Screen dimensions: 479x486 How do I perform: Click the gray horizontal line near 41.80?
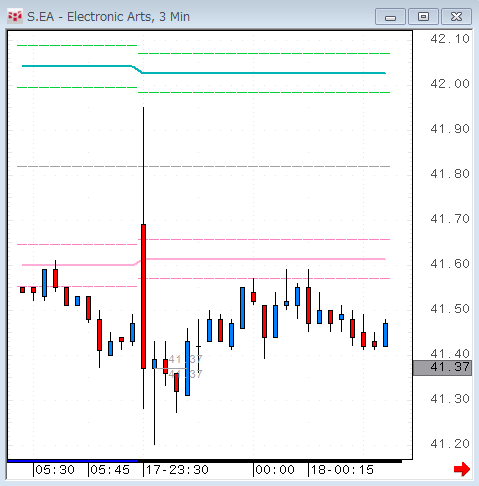coord(203,166)
